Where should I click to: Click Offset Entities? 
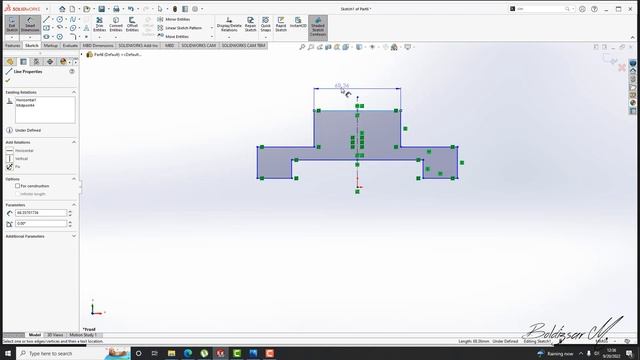(x=132, y=24)
